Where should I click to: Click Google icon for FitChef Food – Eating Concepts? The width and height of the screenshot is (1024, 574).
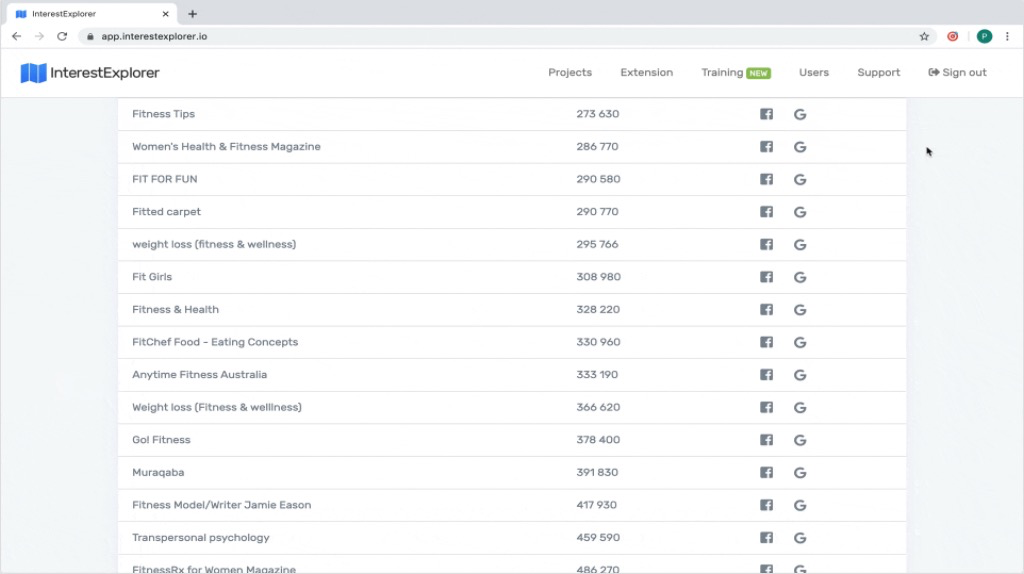point(800,343)
